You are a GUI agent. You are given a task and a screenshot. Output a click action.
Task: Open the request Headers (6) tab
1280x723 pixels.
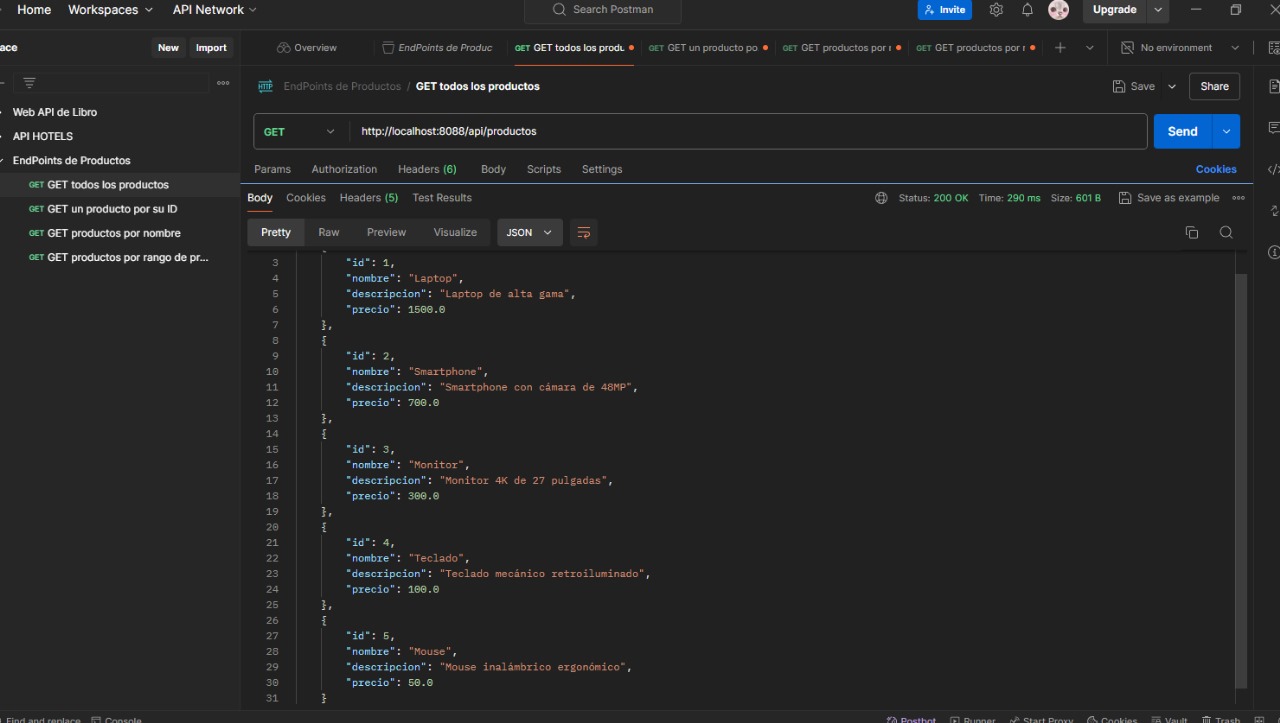pyautogui.click(x=427, y=170)
